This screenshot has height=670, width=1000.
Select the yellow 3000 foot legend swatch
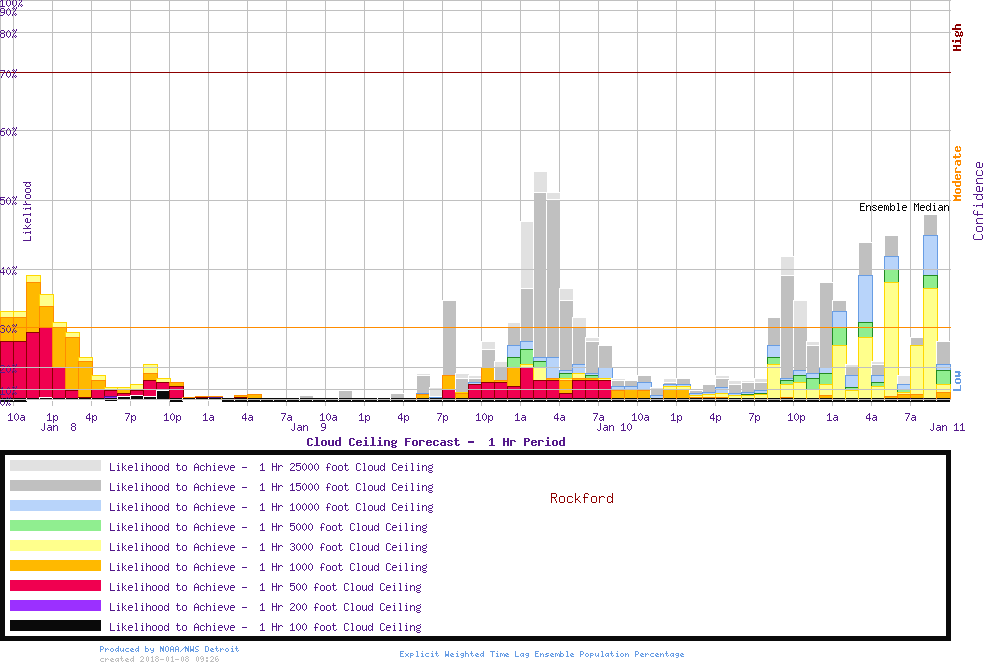click(x=55, y=546)
